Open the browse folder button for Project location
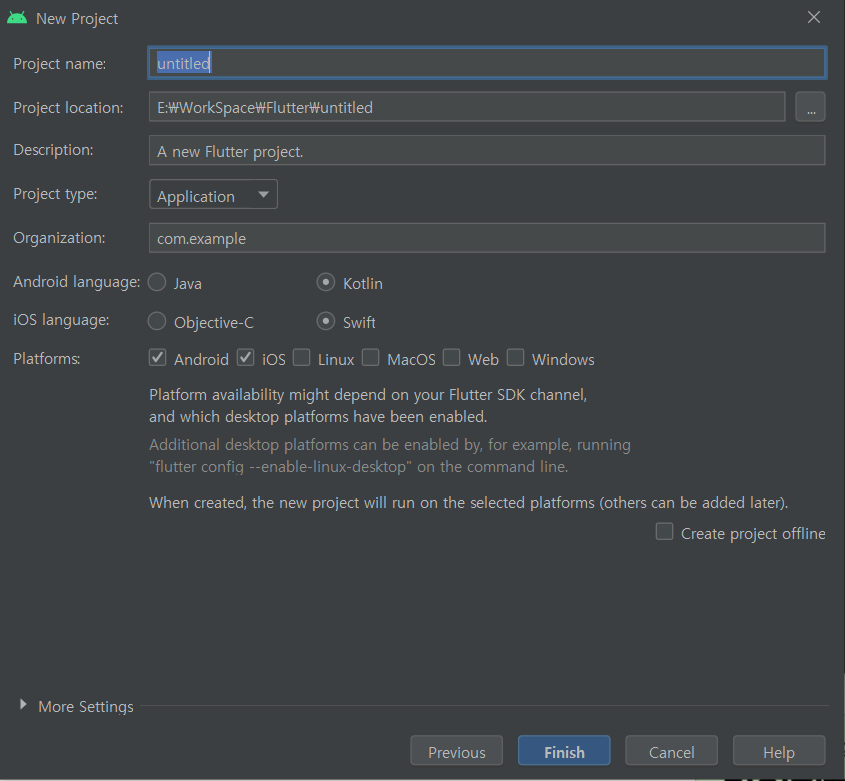This screenshot has height=781, width=845. coord(811,107)
